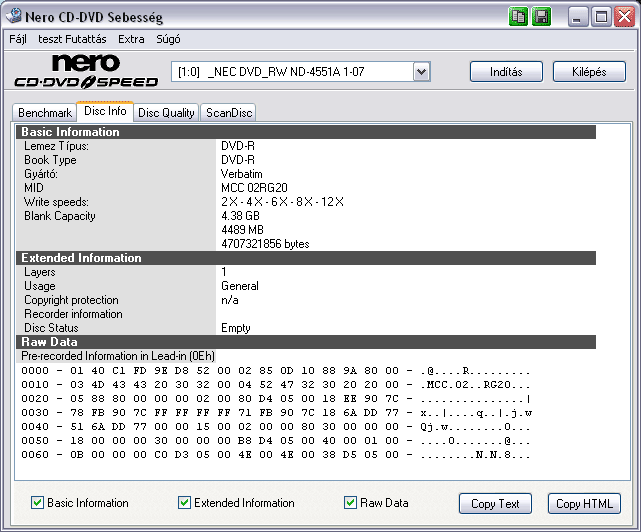Click the Extended Information section header
The image size is (641, 532).
(x=306, y=258)
